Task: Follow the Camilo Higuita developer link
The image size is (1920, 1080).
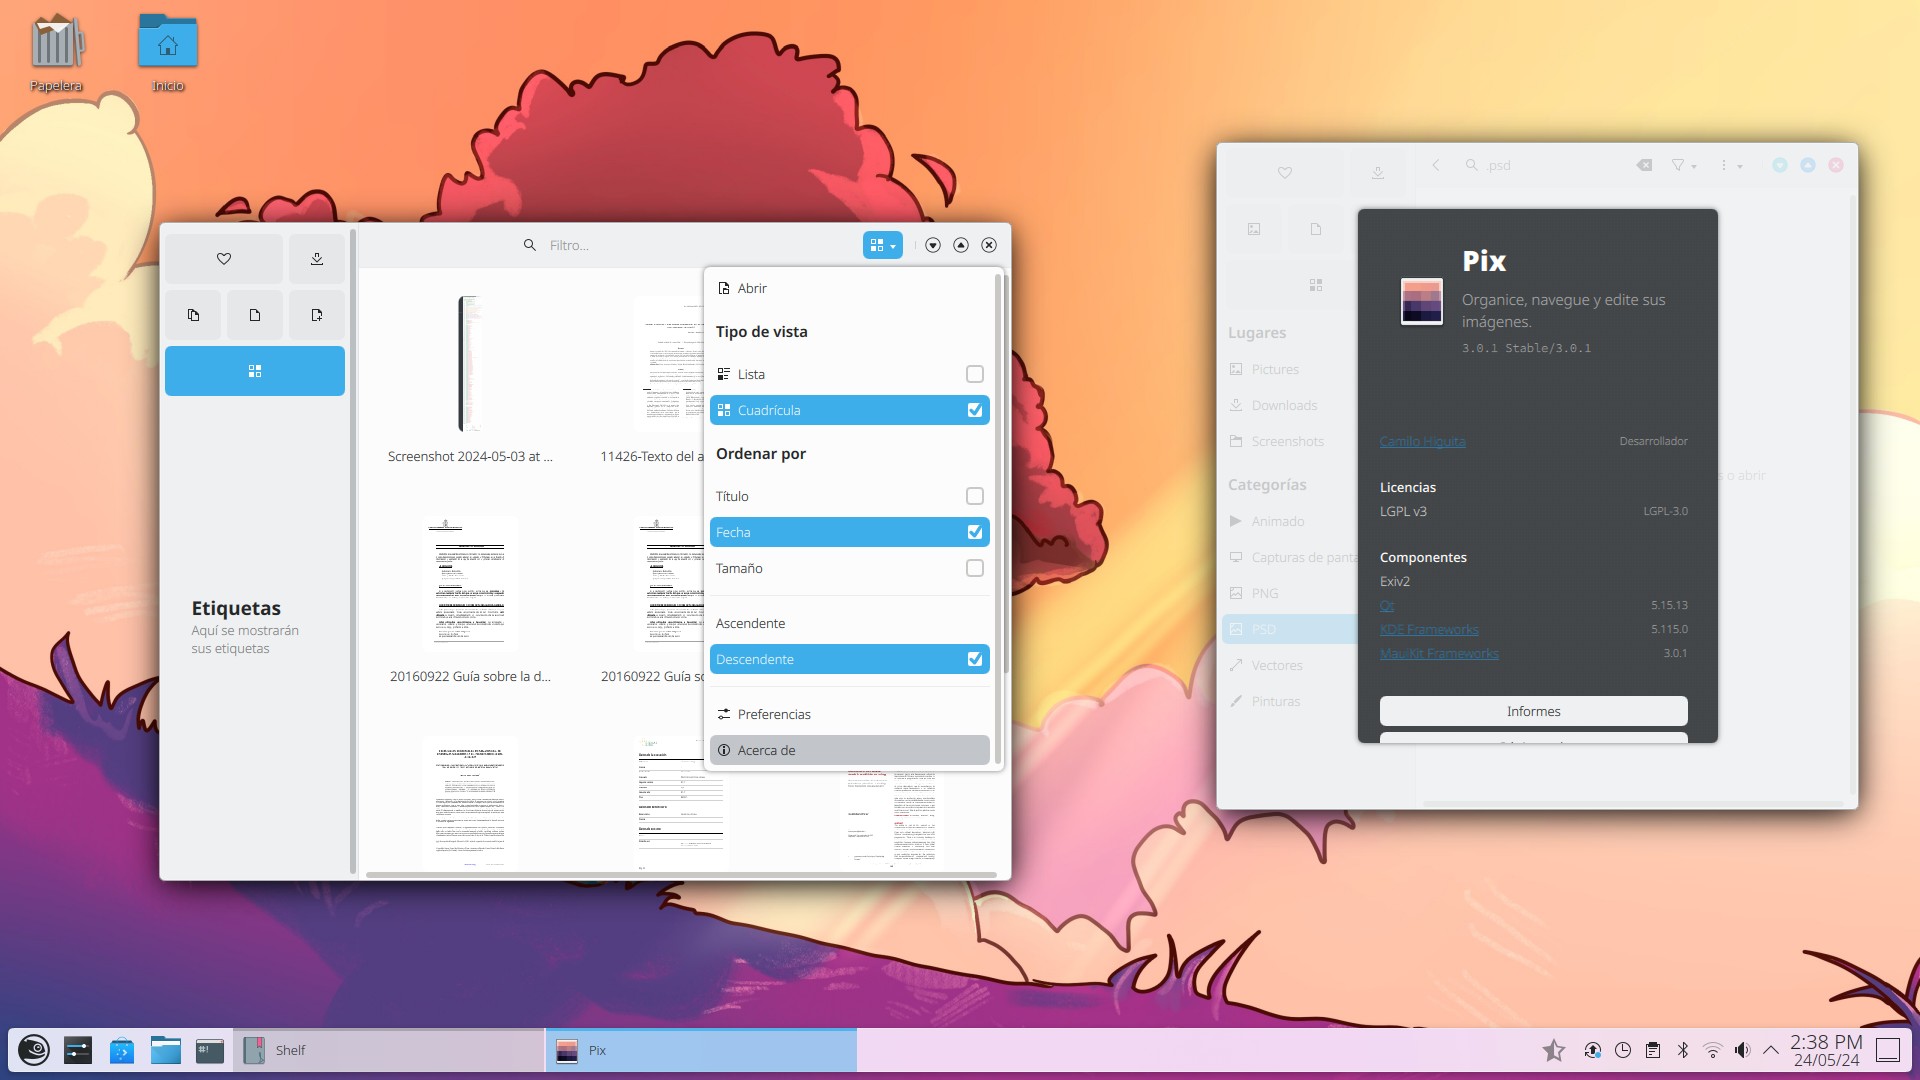Action: (x=1422, y=441)
